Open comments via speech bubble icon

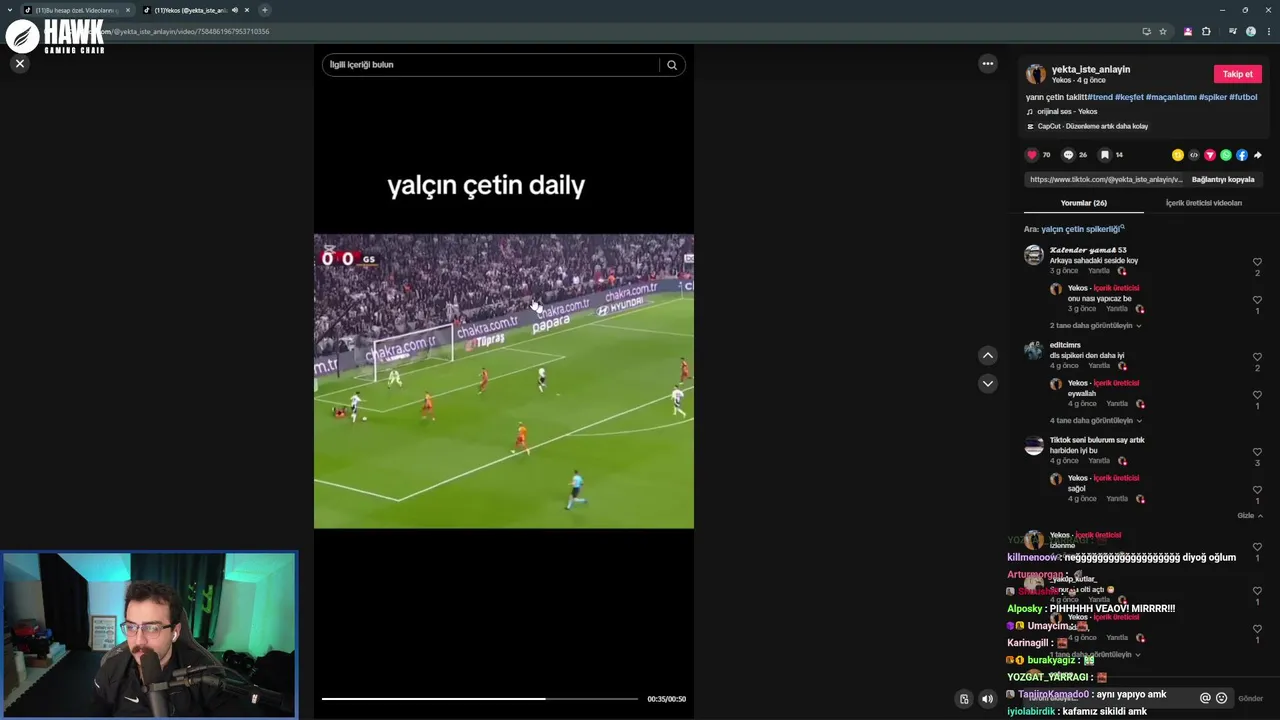[x=1068, y=155]
